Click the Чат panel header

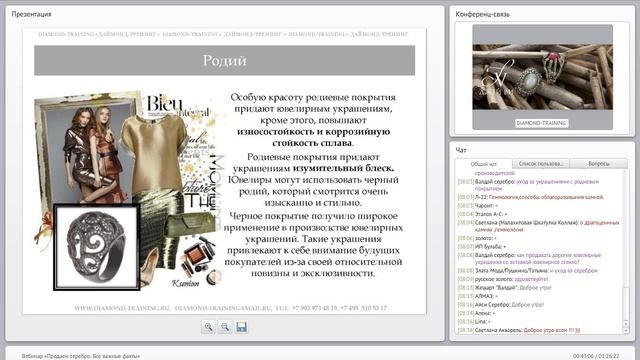(x=461, y=150)
